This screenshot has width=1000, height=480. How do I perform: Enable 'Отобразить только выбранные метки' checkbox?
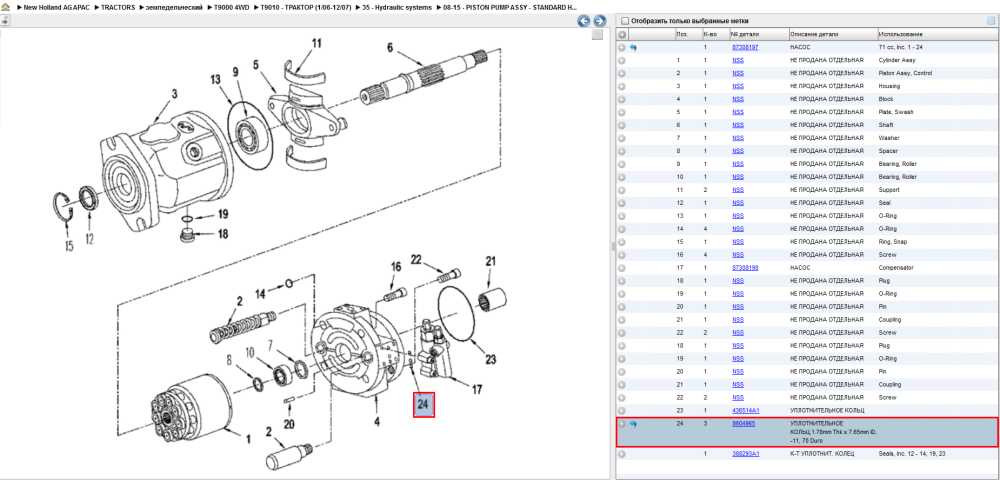[x=625, y=20]
